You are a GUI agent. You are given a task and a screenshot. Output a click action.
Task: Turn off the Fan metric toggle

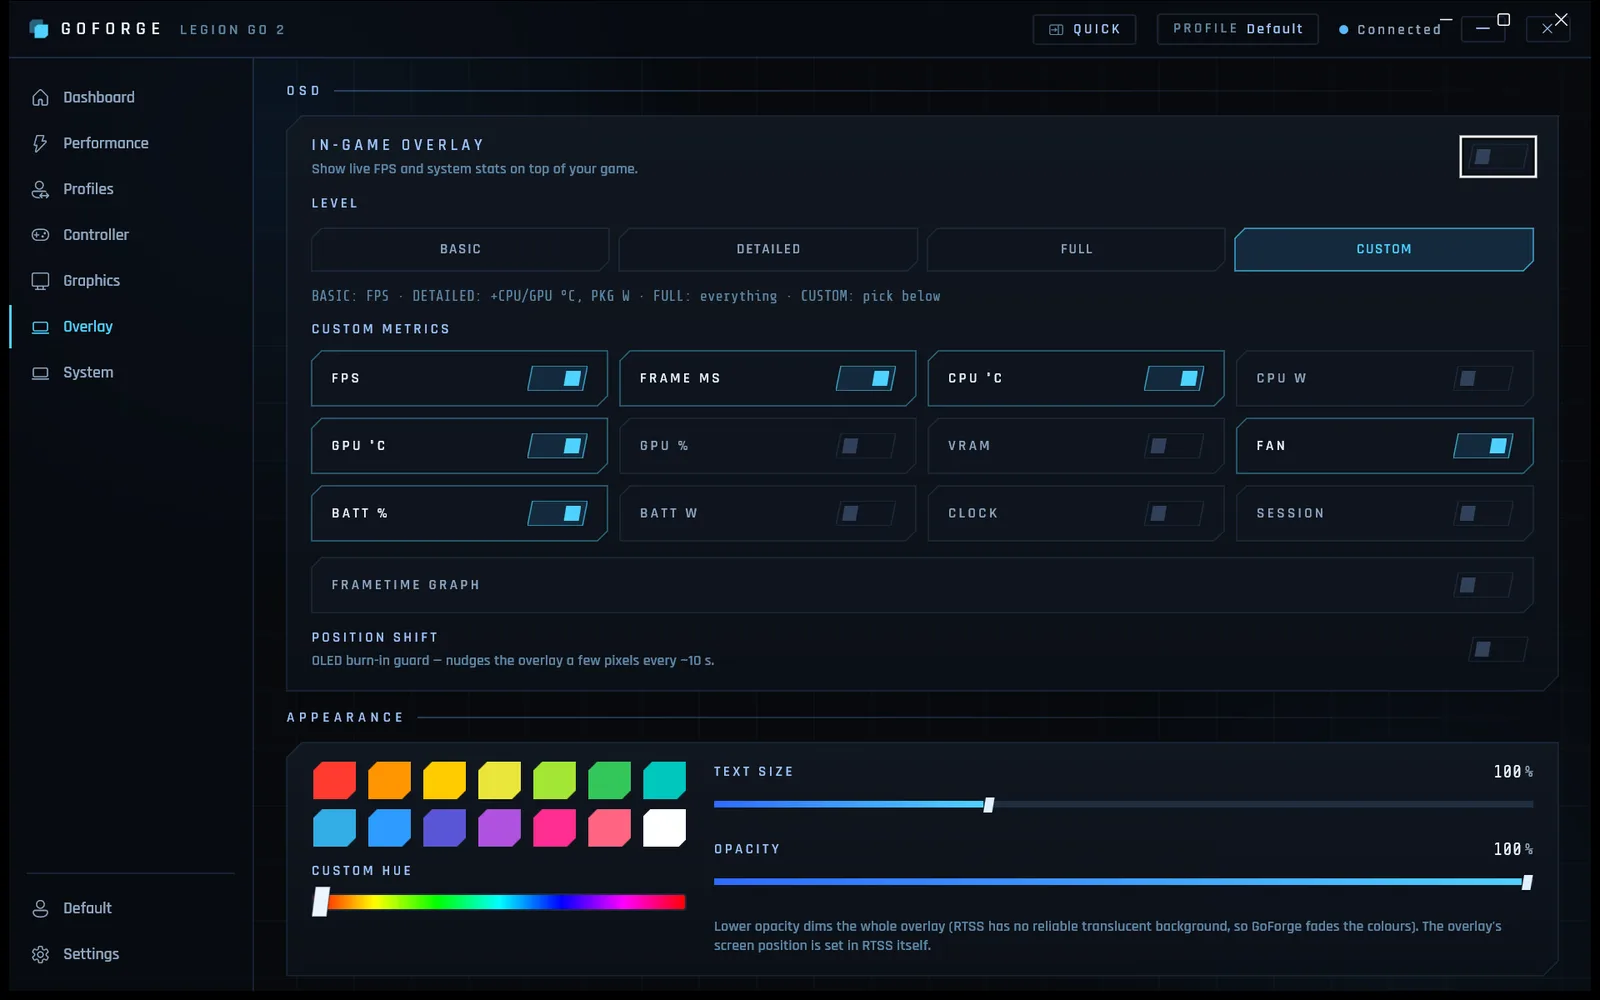tap(1483, 446)
